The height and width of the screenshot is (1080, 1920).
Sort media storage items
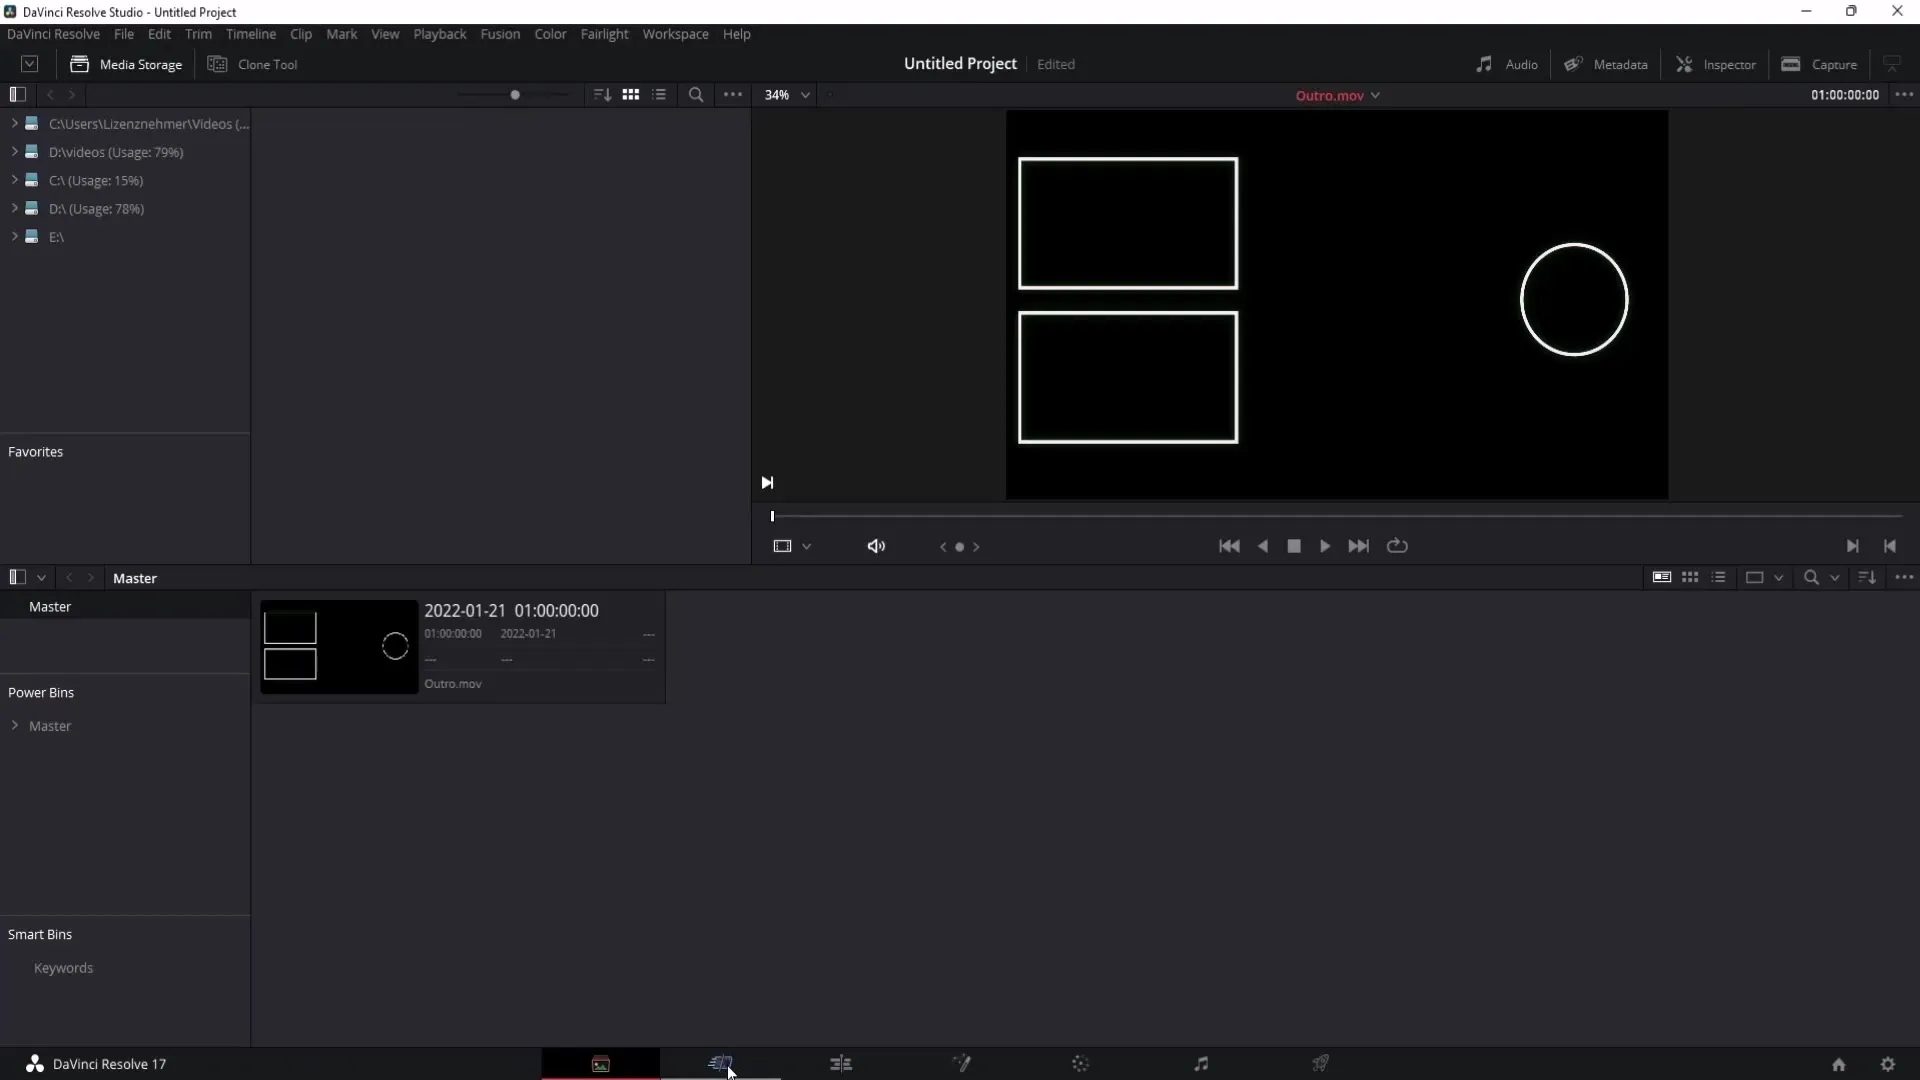pos(602,95)
